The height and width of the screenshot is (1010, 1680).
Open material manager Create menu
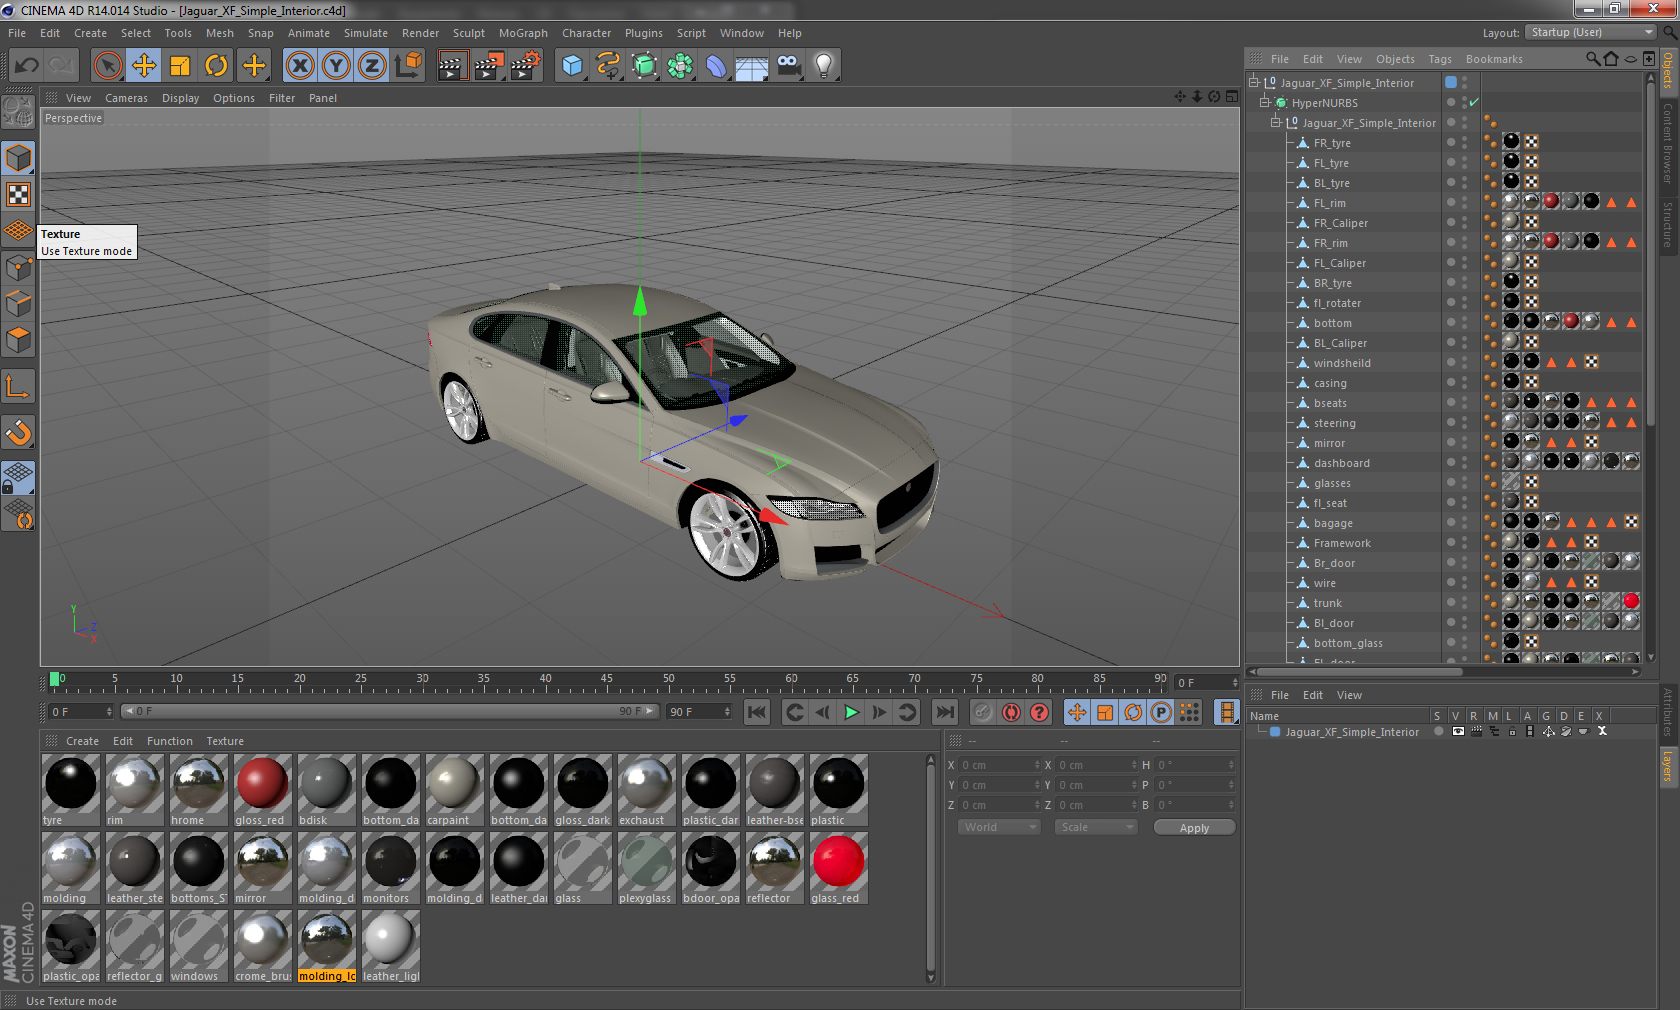82,741
